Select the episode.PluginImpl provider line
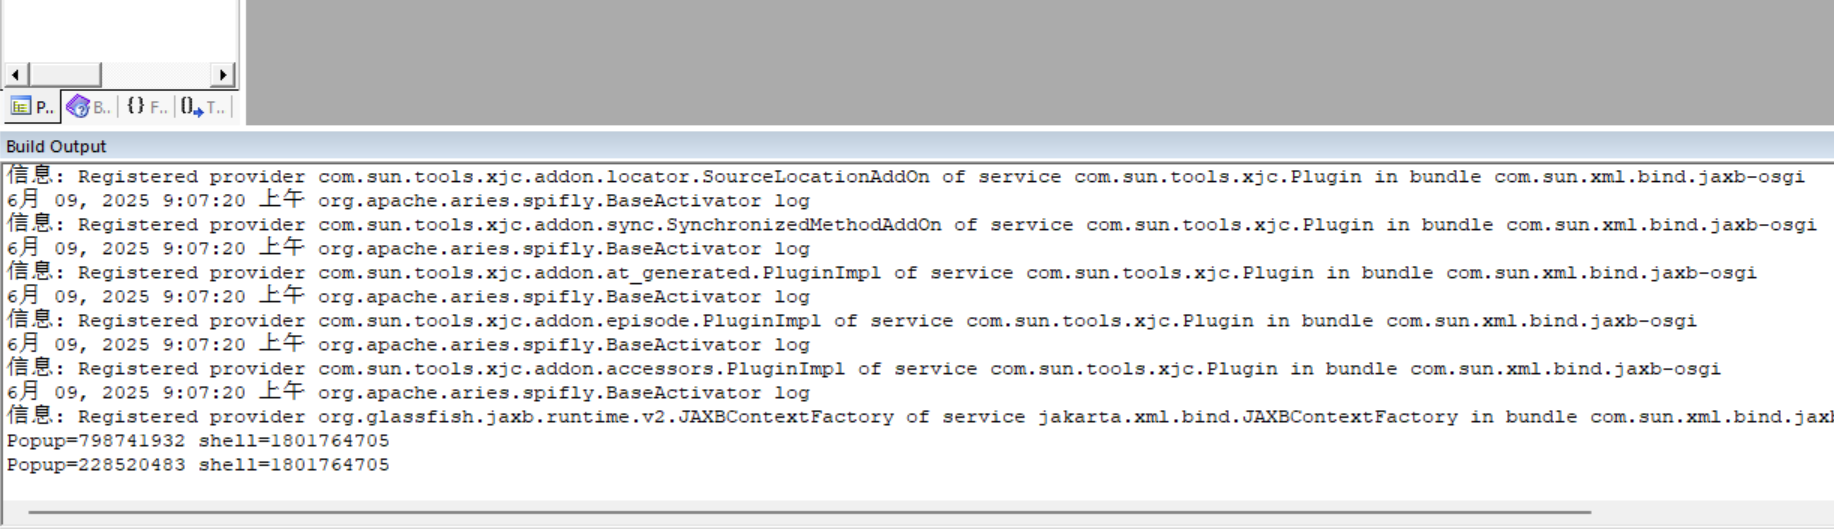Image resolution: width=1834 pixels, height=529 pixels. pyautogui.click(x=852, y=320)
